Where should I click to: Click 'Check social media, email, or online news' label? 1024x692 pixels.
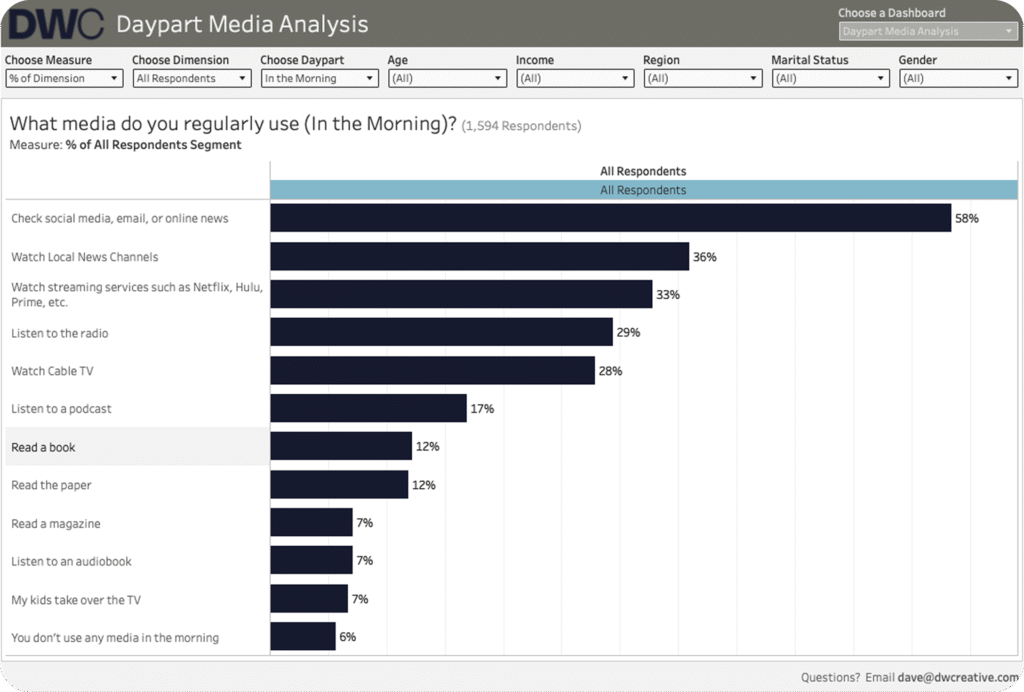120,219
